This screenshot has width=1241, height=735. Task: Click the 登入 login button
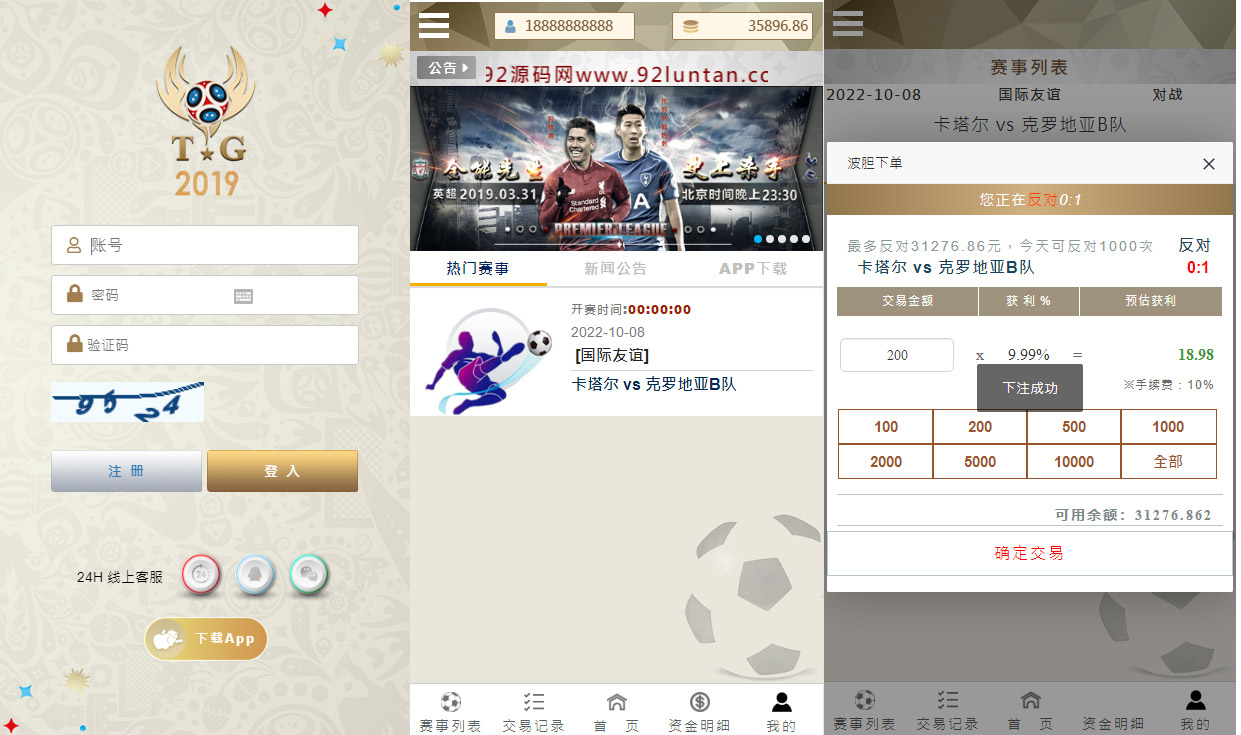(x=282, y=471)
